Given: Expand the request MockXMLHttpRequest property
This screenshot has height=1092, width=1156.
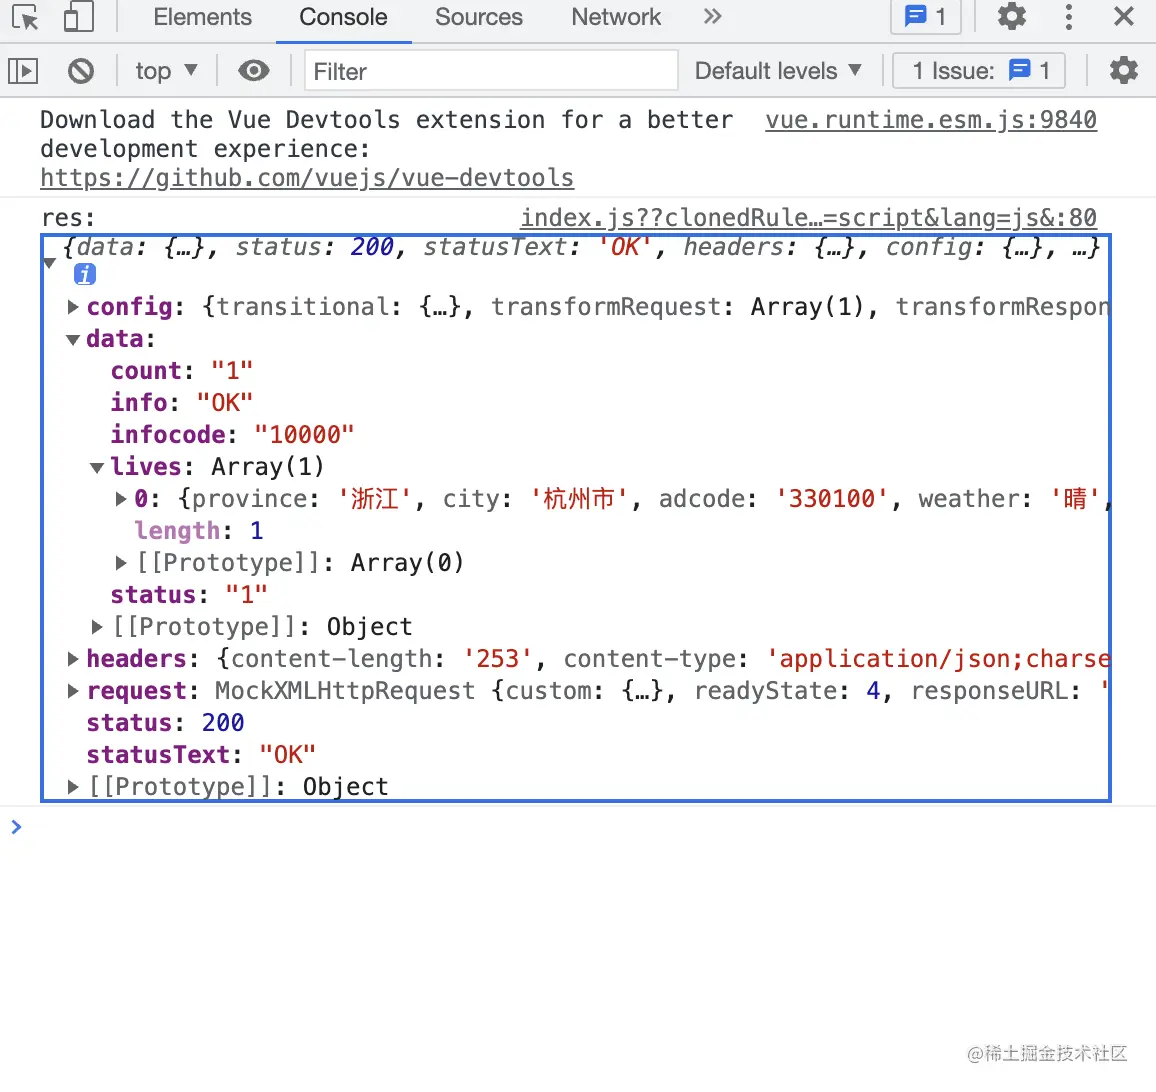Looking at the screenshot, I should point(72,691).
